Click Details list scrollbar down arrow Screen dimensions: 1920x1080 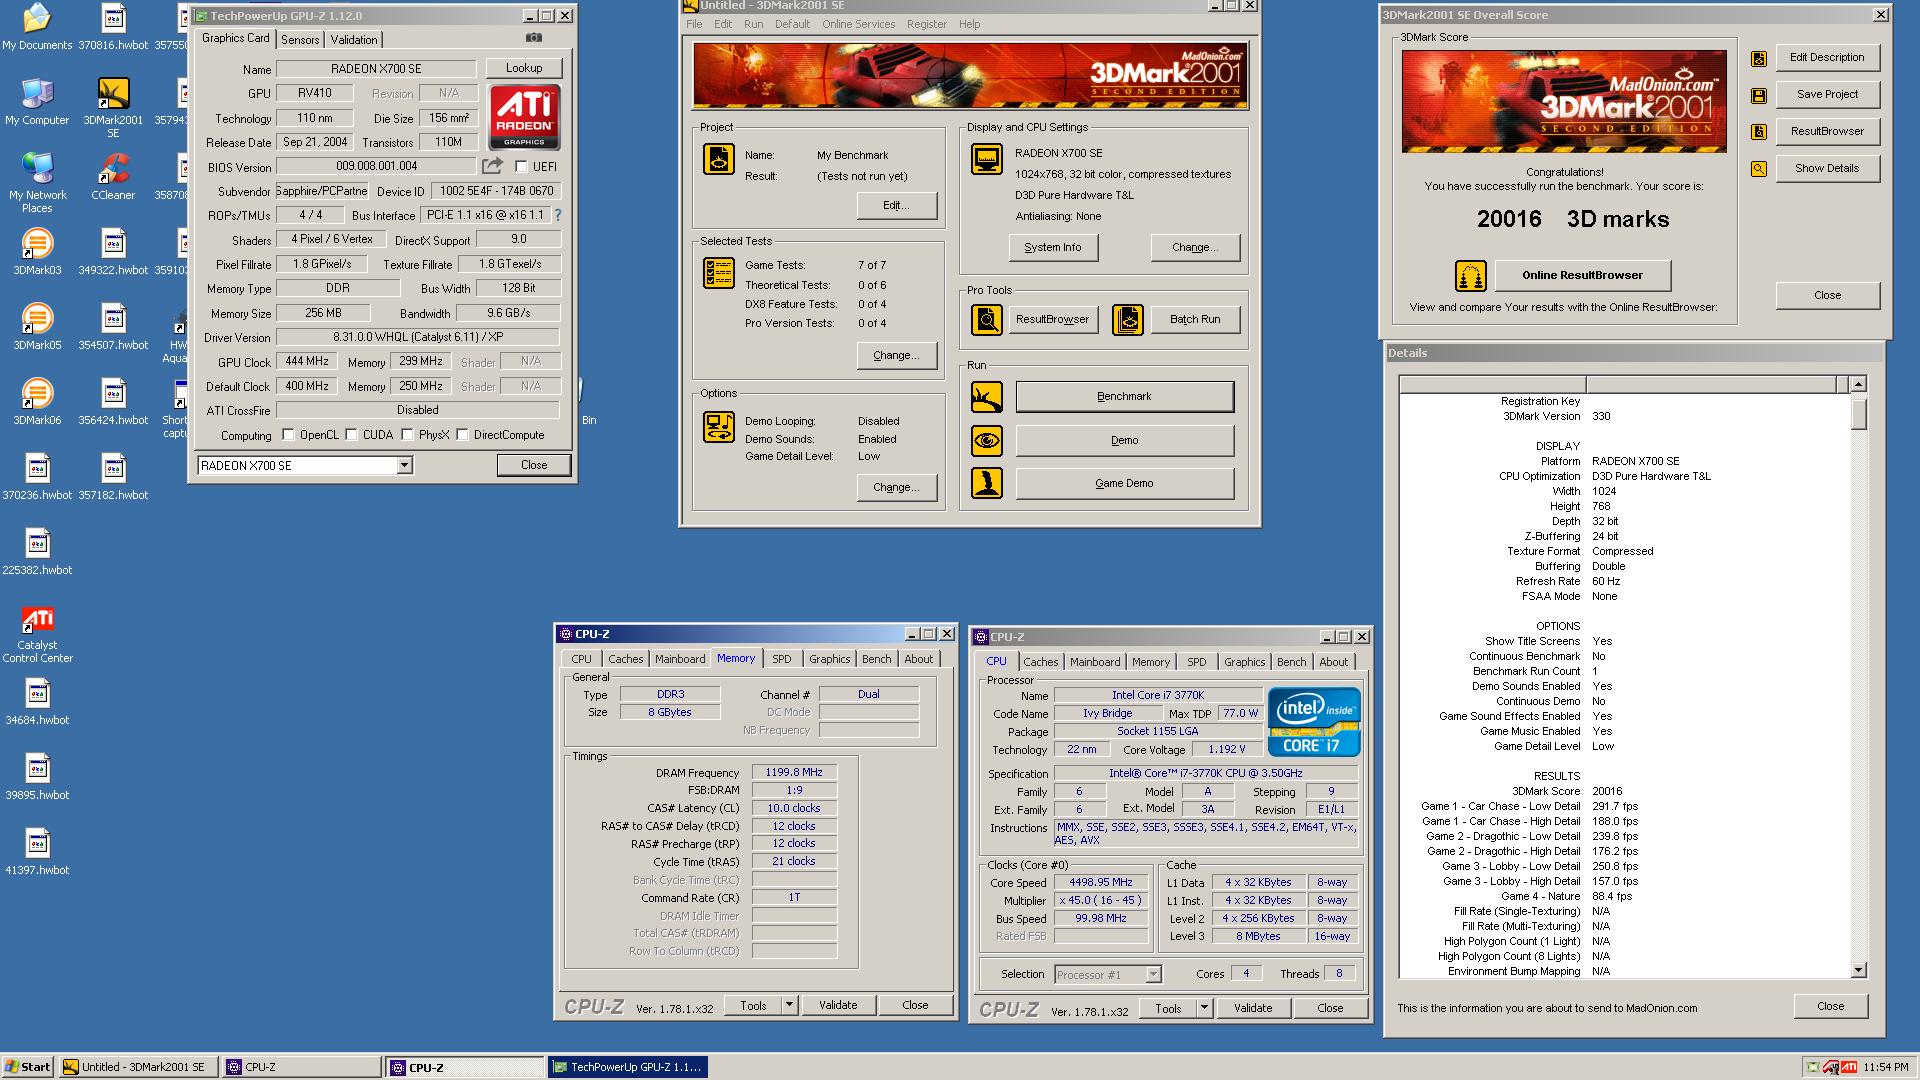point(1858,970)
